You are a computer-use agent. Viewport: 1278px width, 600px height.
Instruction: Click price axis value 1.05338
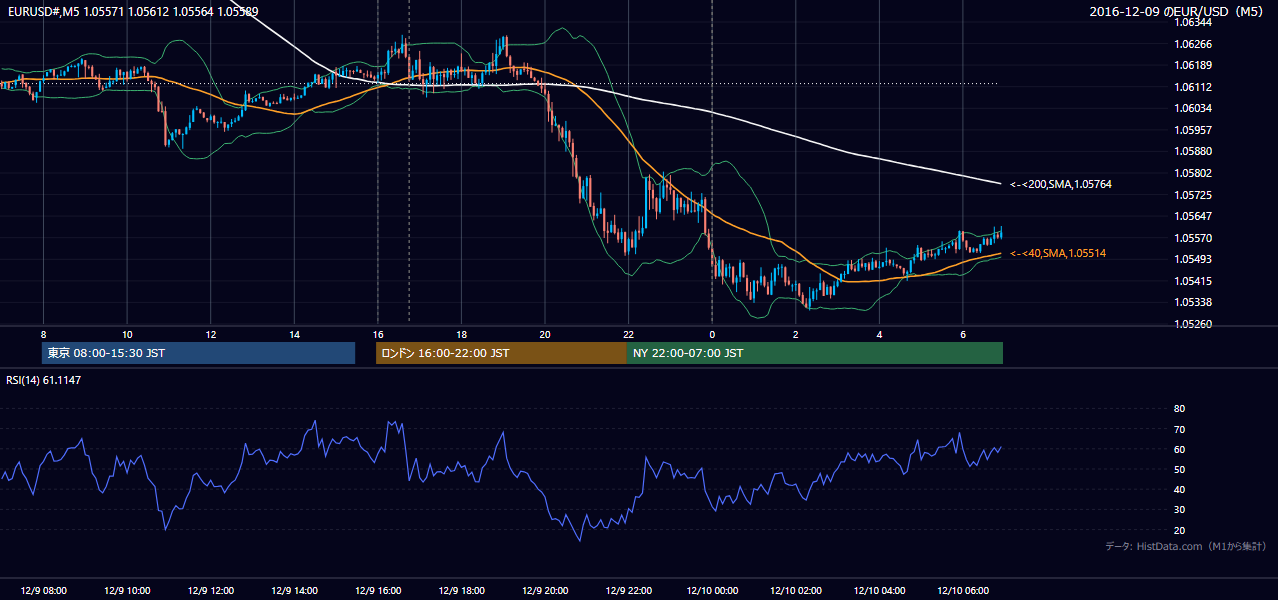click(1191, 302)
